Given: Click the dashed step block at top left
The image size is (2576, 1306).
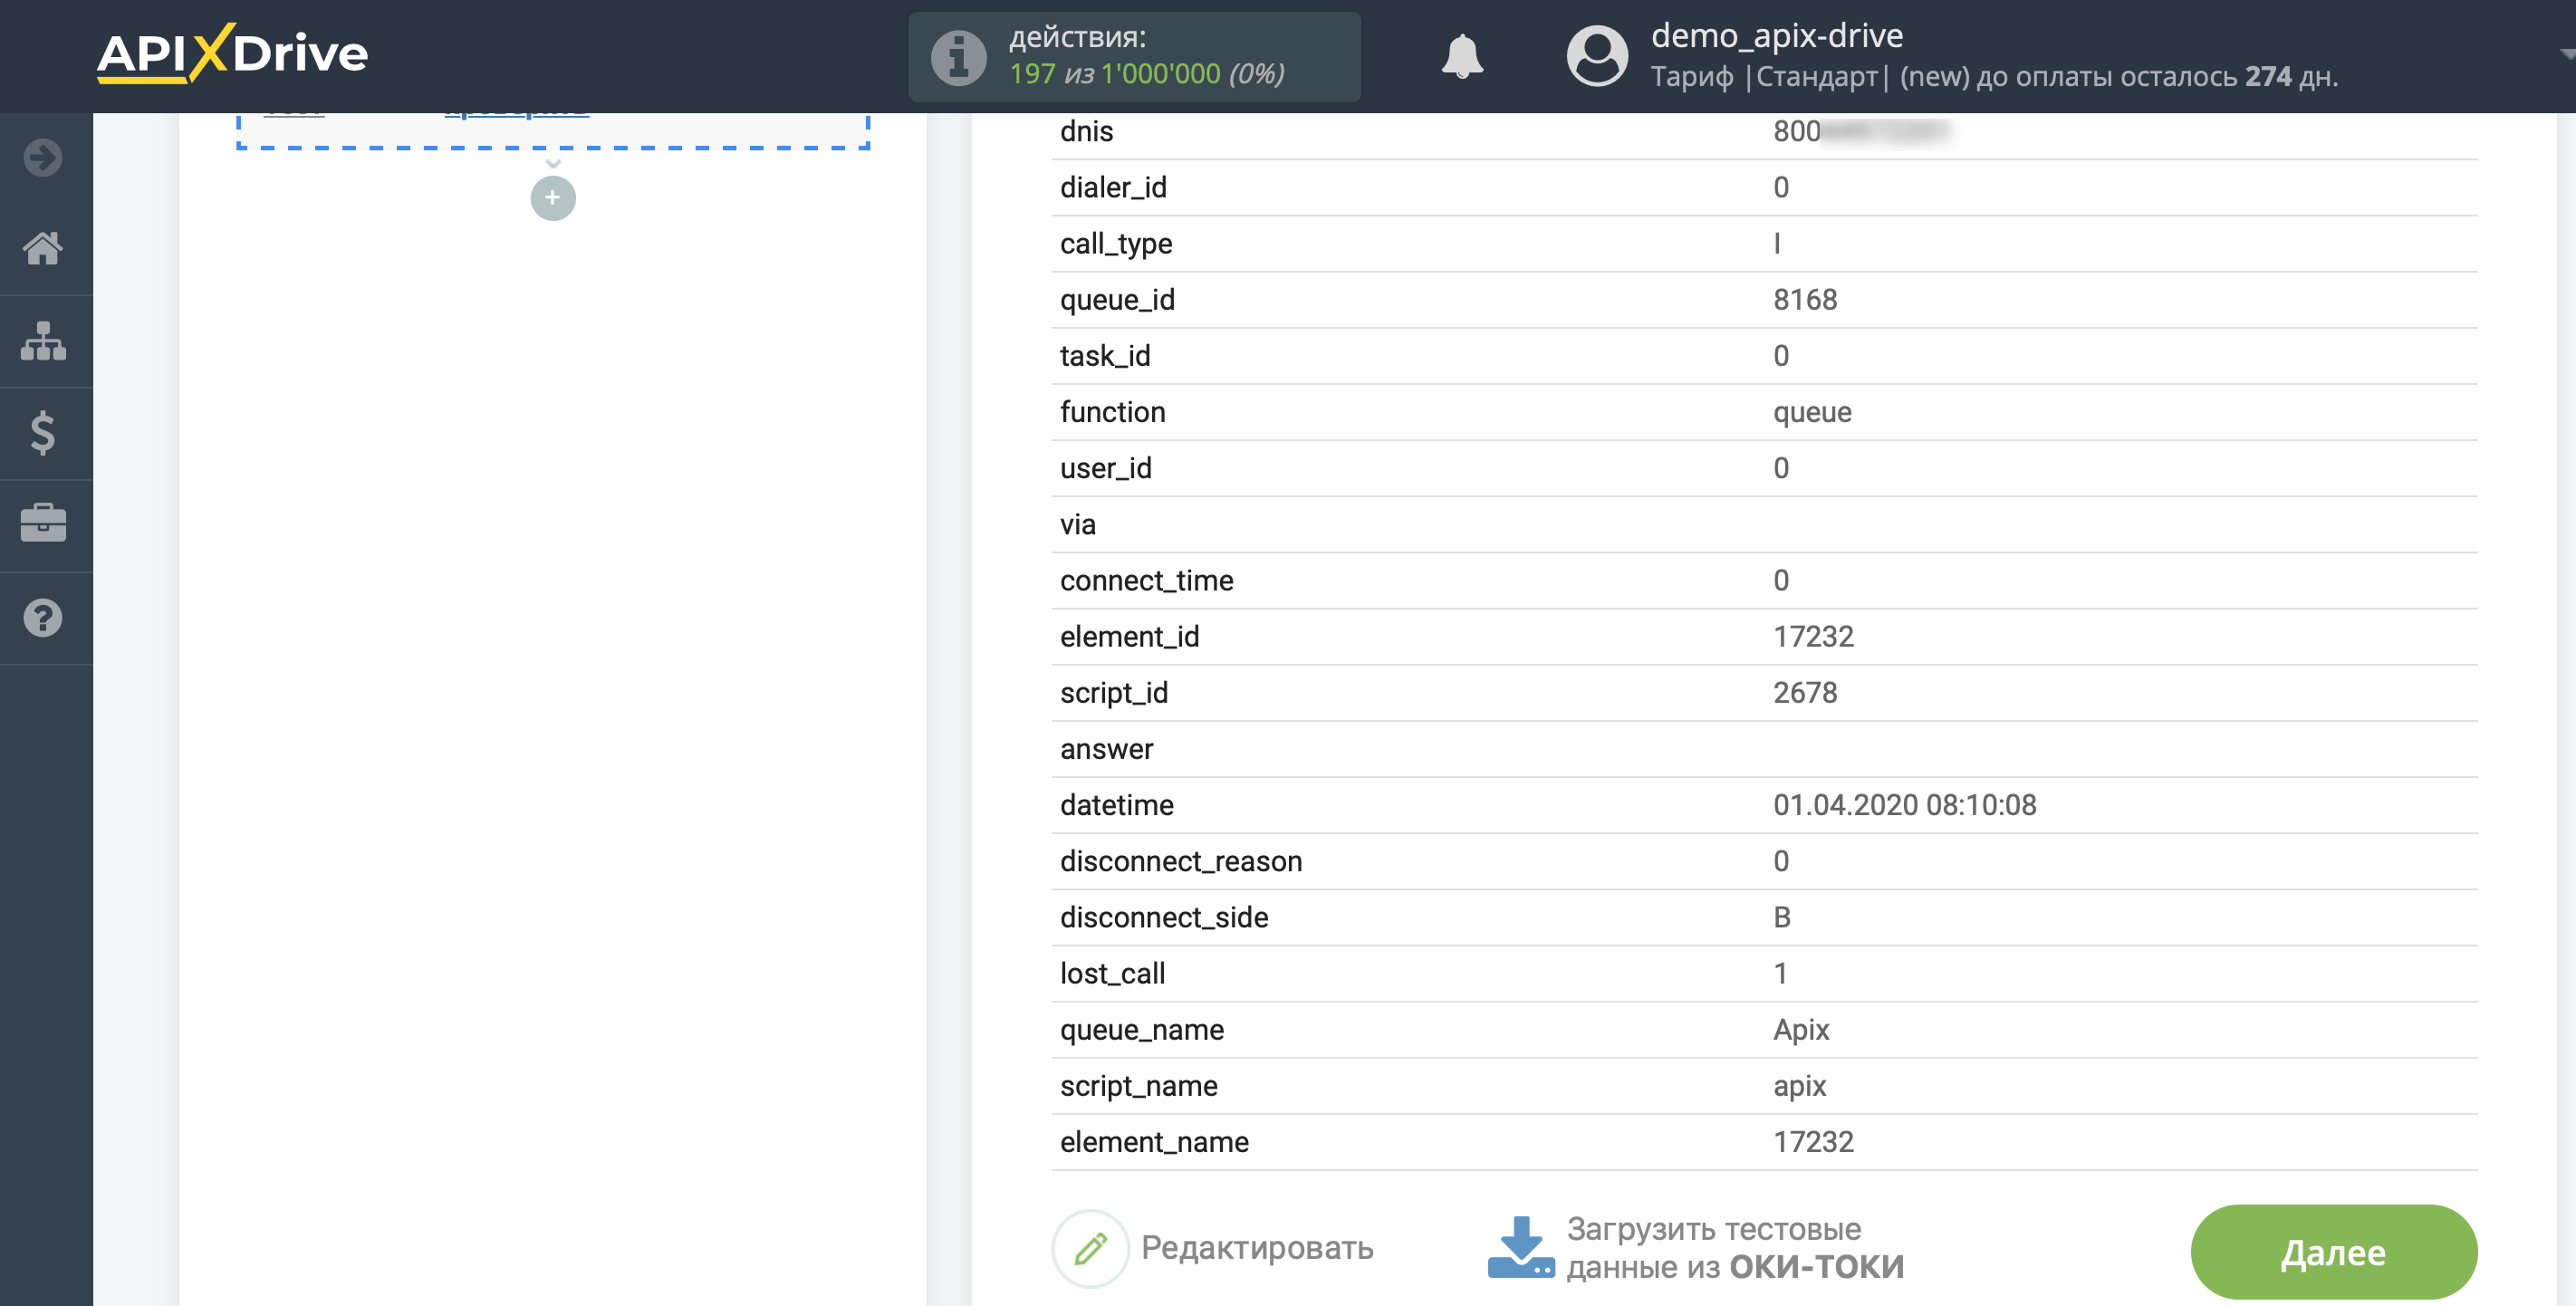Looking at the screenshot, I should [553, 131].
